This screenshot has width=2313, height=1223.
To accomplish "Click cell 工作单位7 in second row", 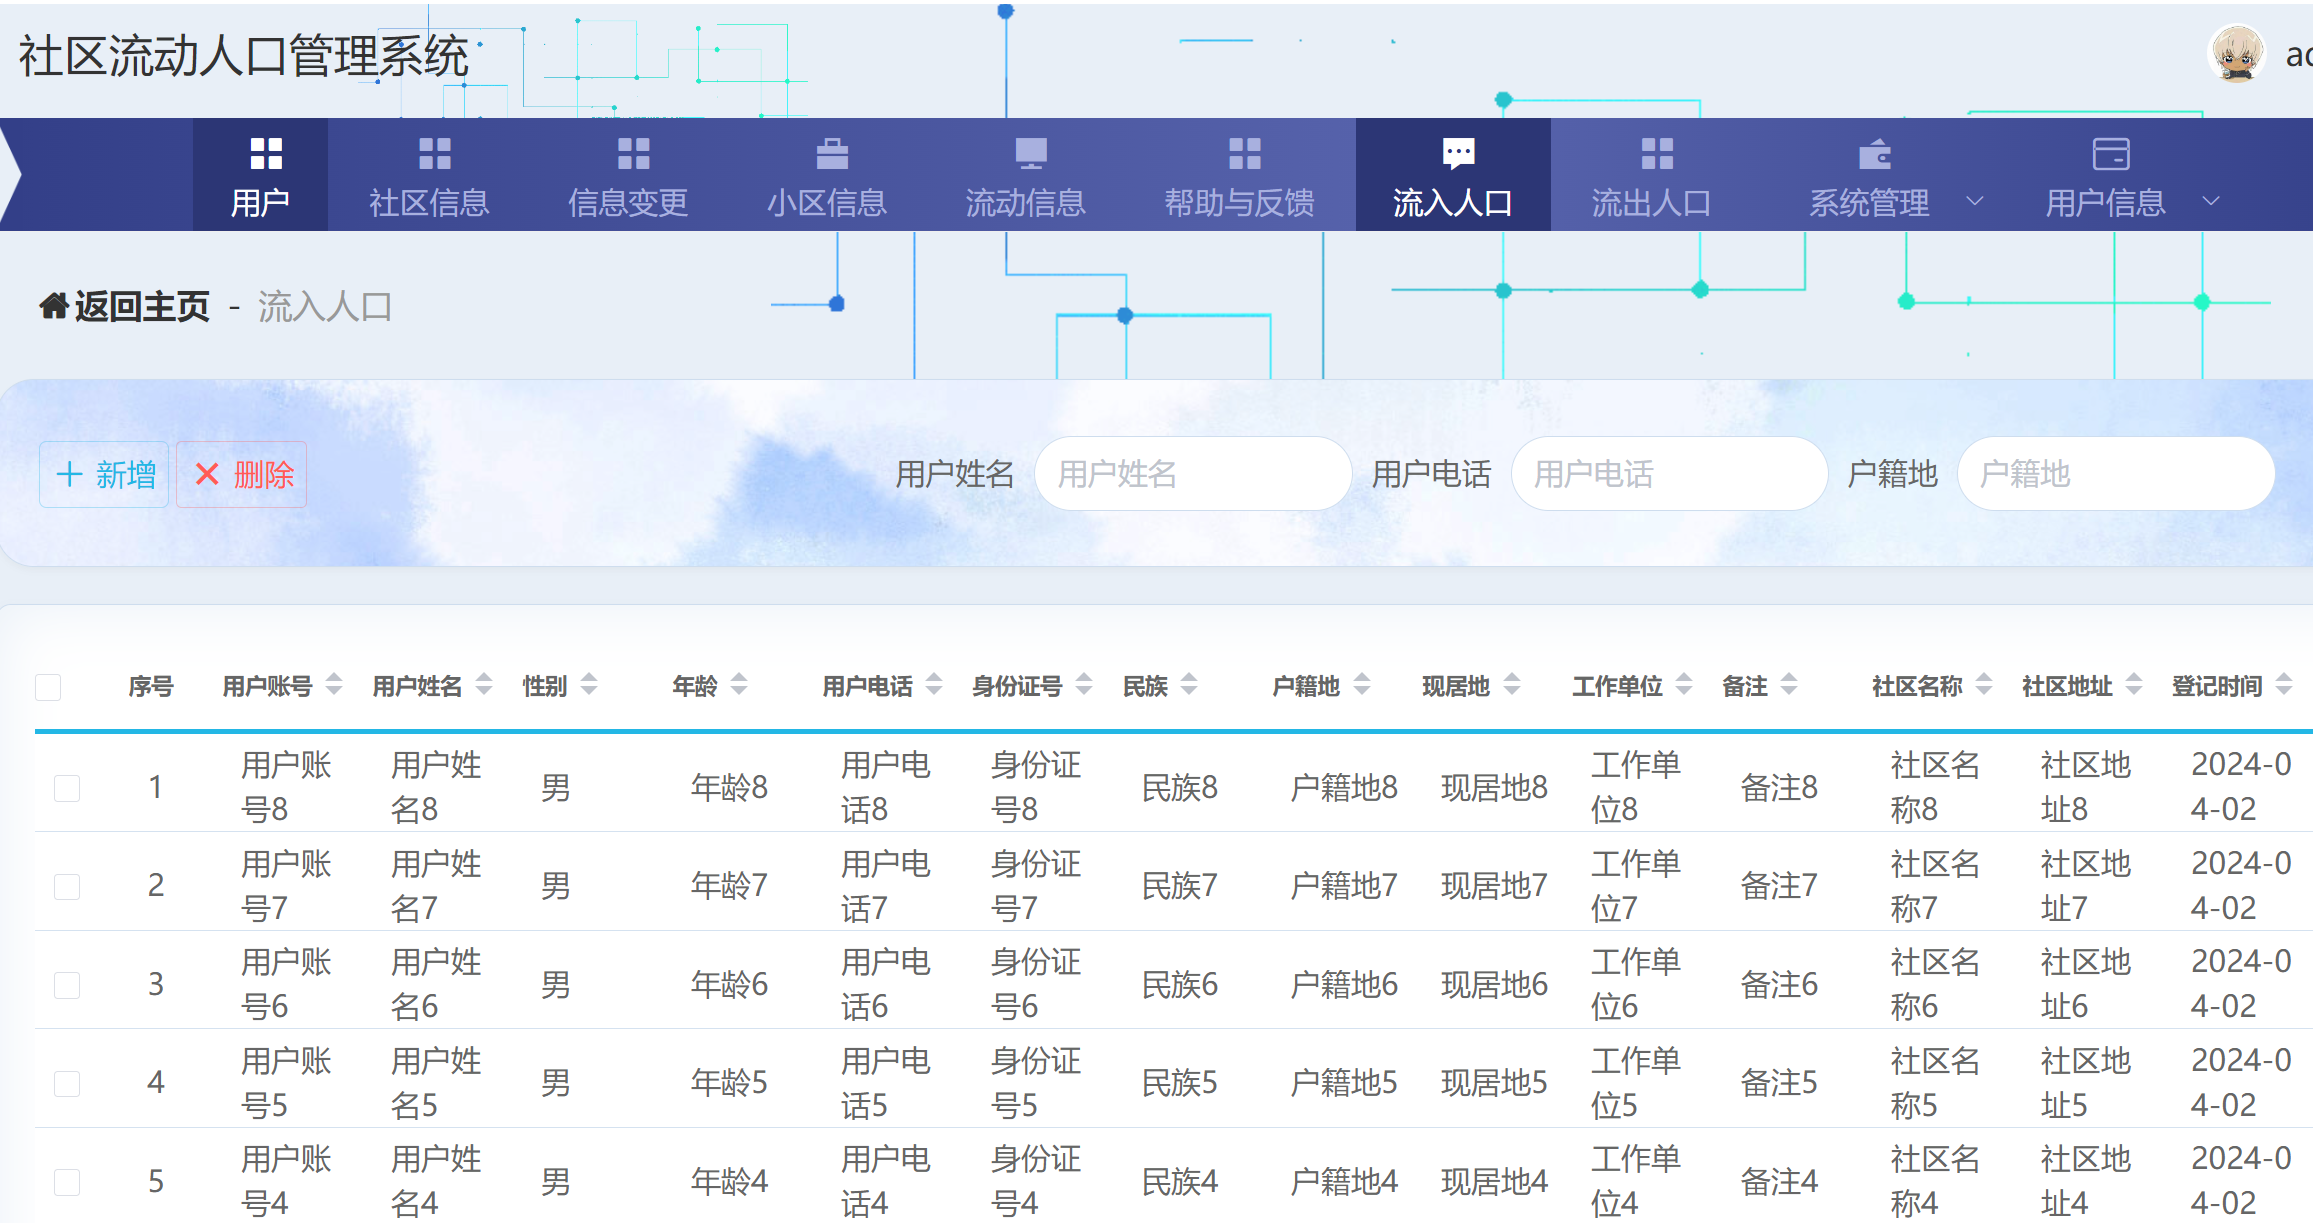I will 1636,886.
